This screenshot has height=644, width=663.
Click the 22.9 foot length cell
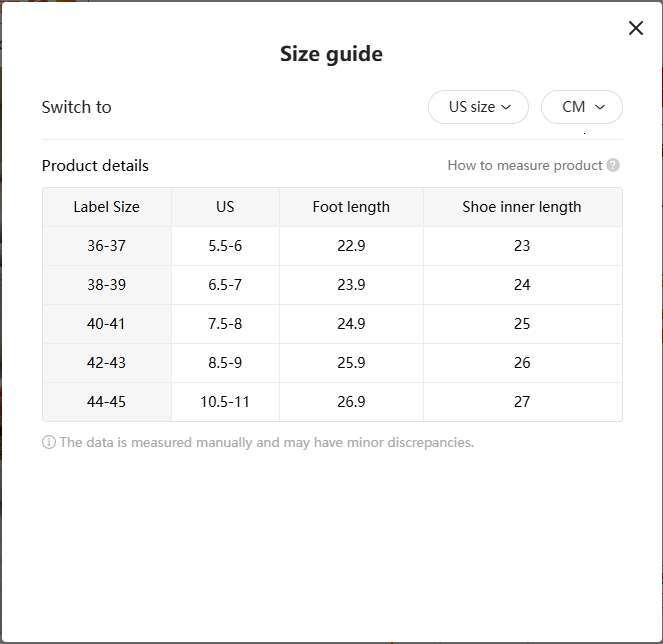pyautogui.click(x=351, y=246)
